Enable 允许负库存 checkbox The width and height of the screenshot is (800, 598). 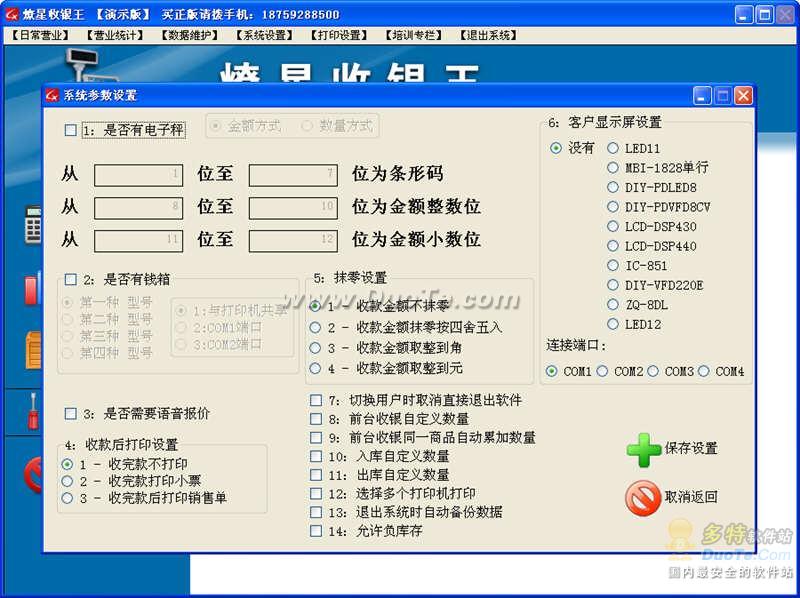(x=316, y=531)
